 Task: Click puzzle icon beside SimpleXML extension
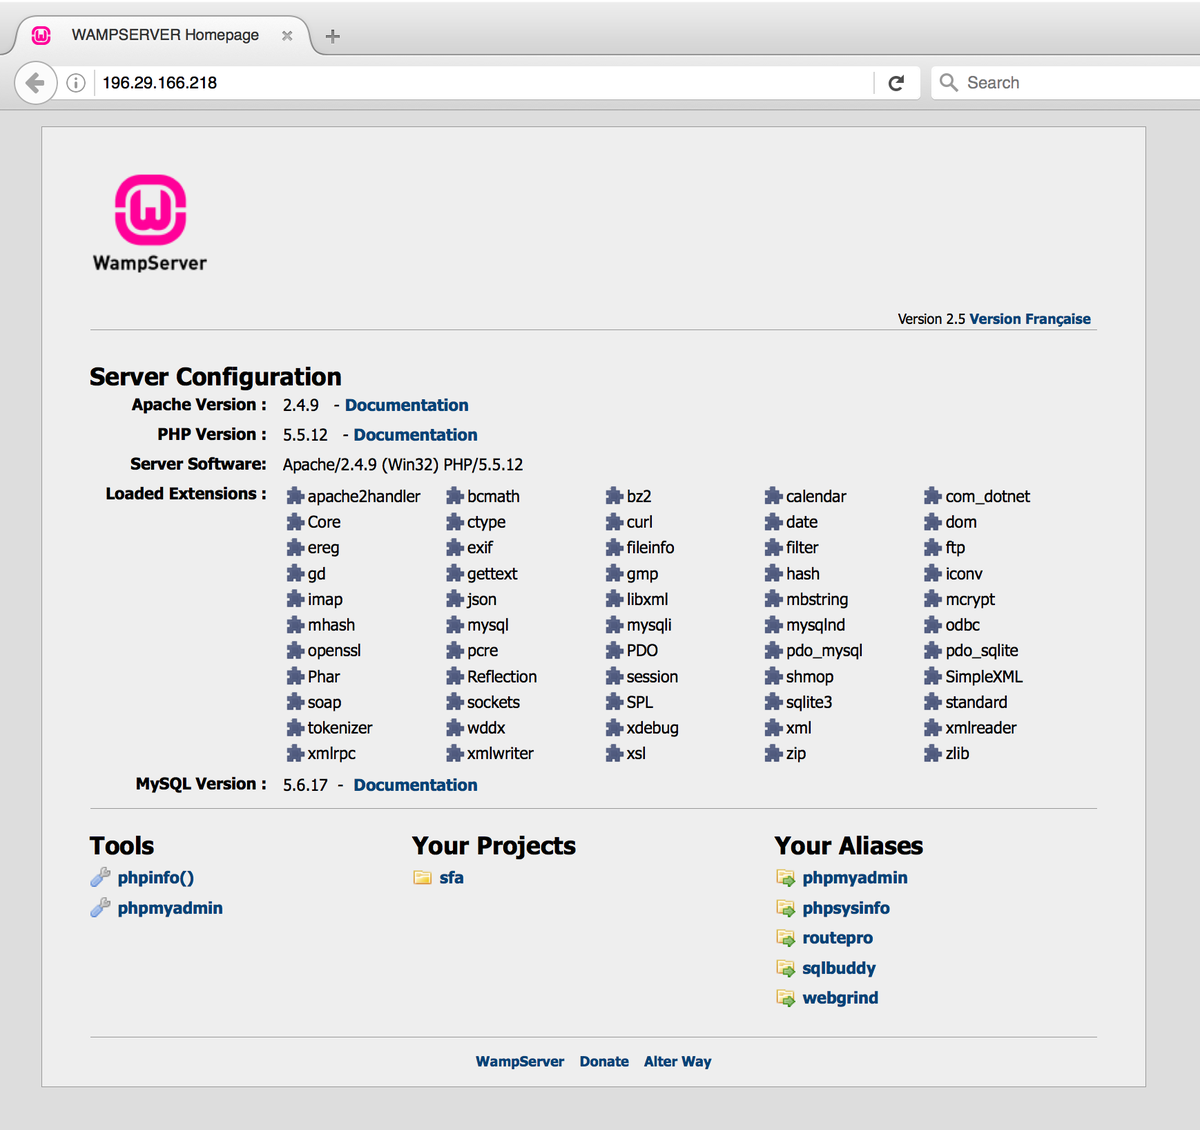point(933,676)
